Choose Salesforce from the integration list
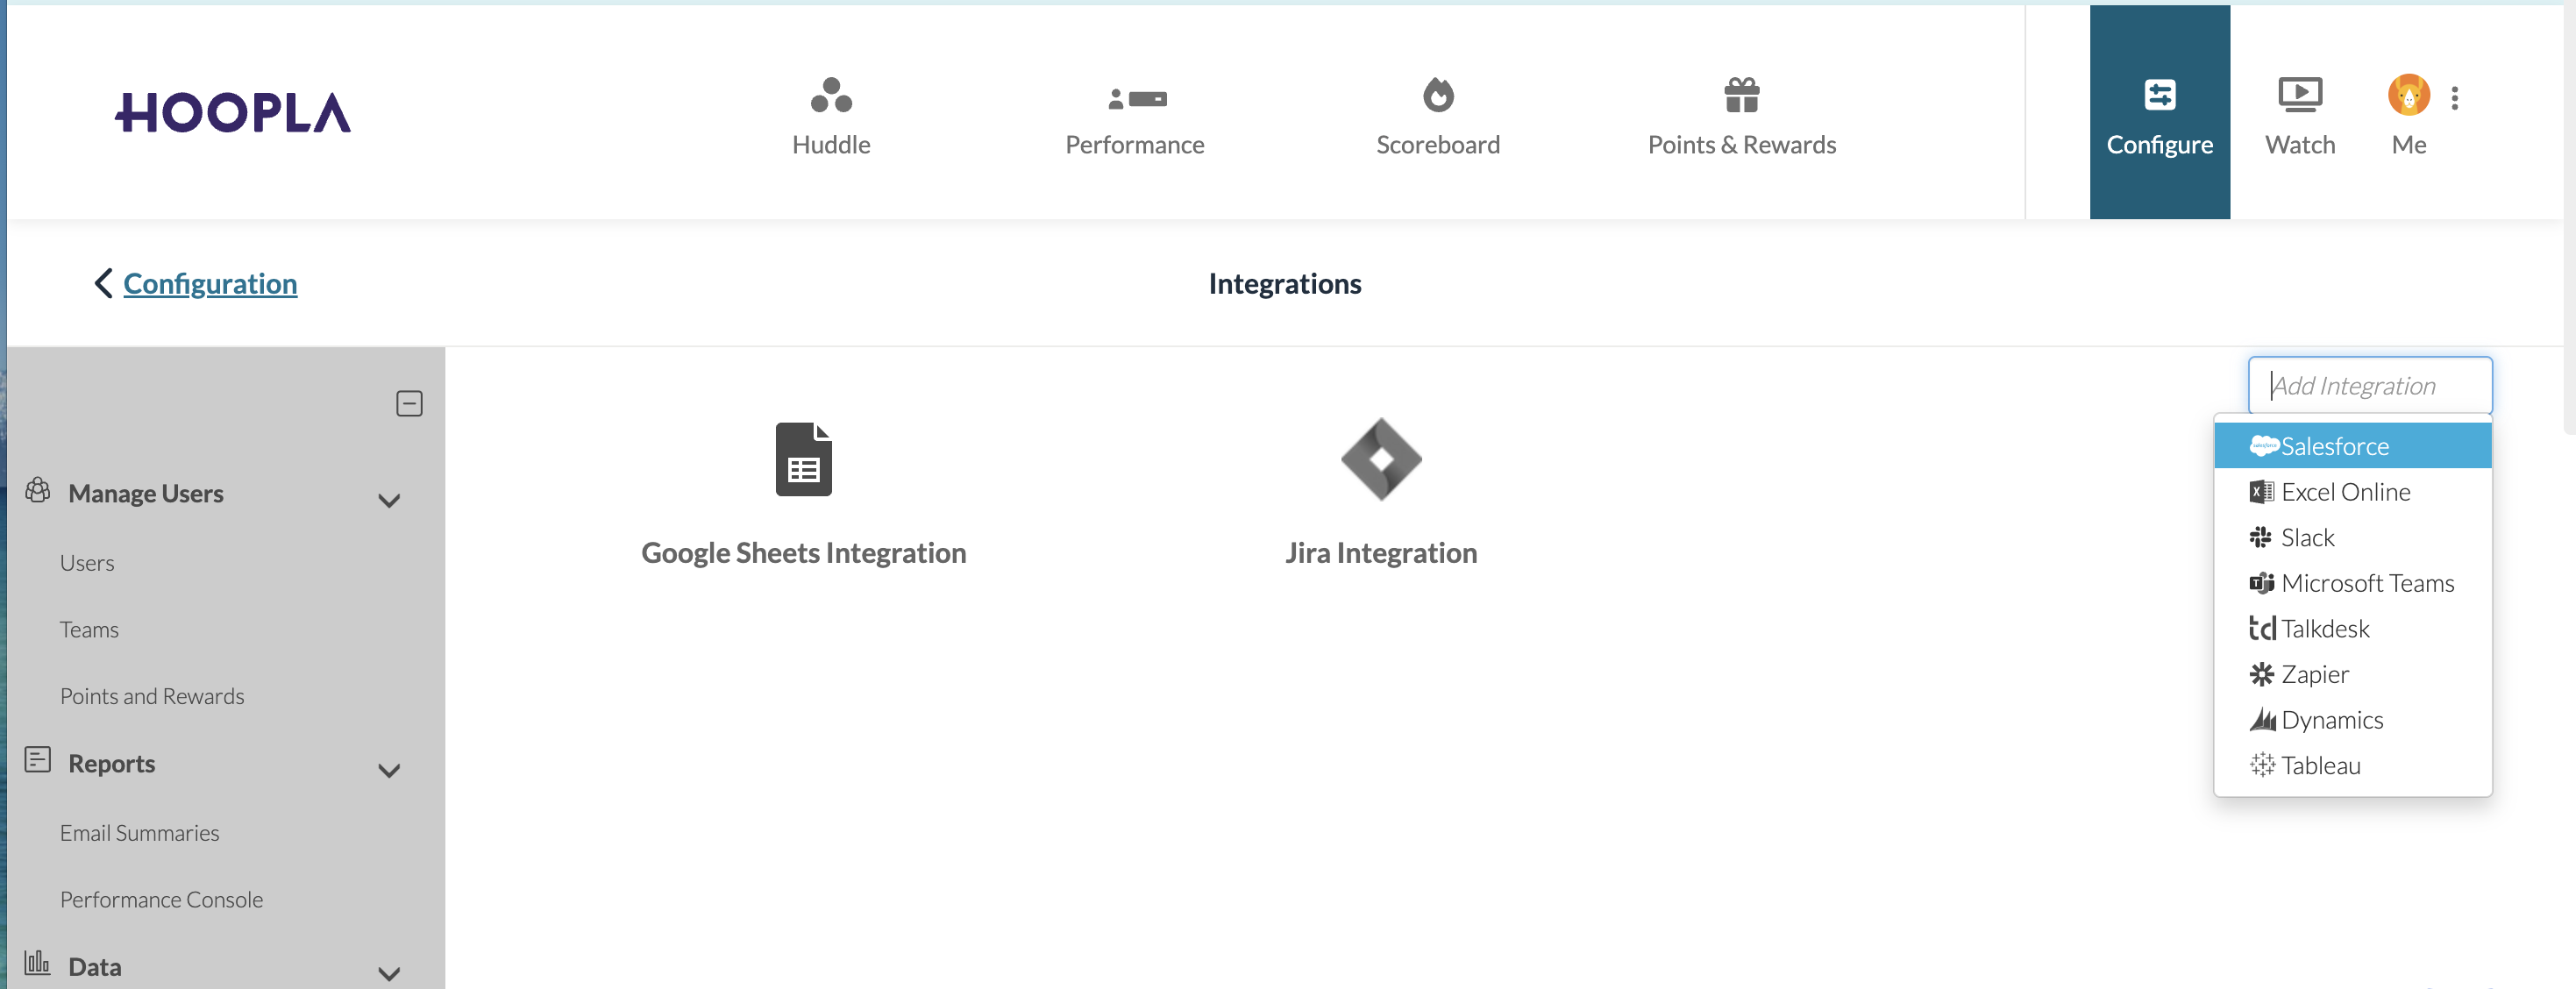2576x989 pixels. 2352,446
